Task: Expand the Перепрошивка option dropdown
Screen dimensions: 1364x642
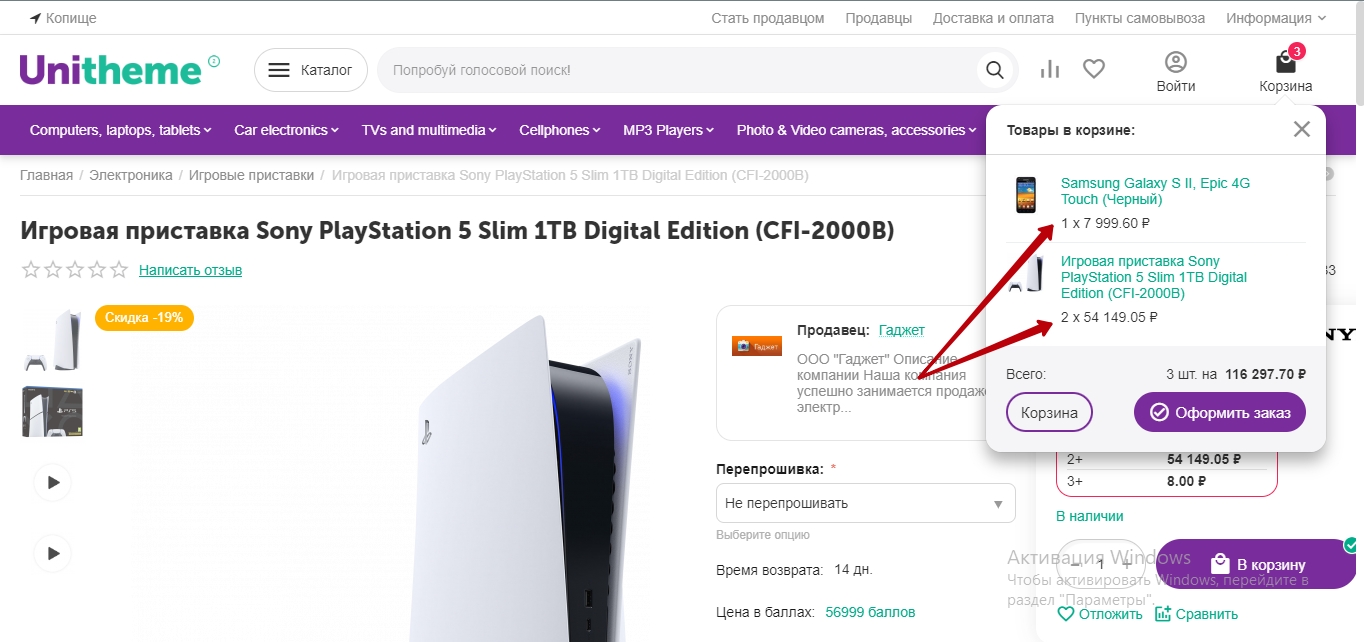Action: tap(865, 503)
